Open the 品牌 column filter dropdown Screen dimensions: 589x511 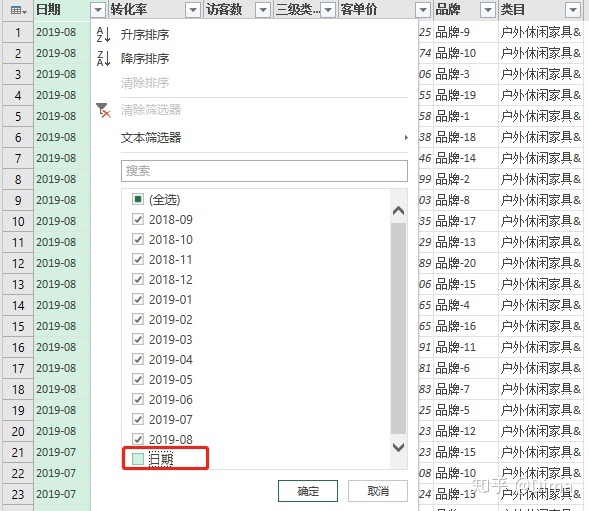(488, 10)
